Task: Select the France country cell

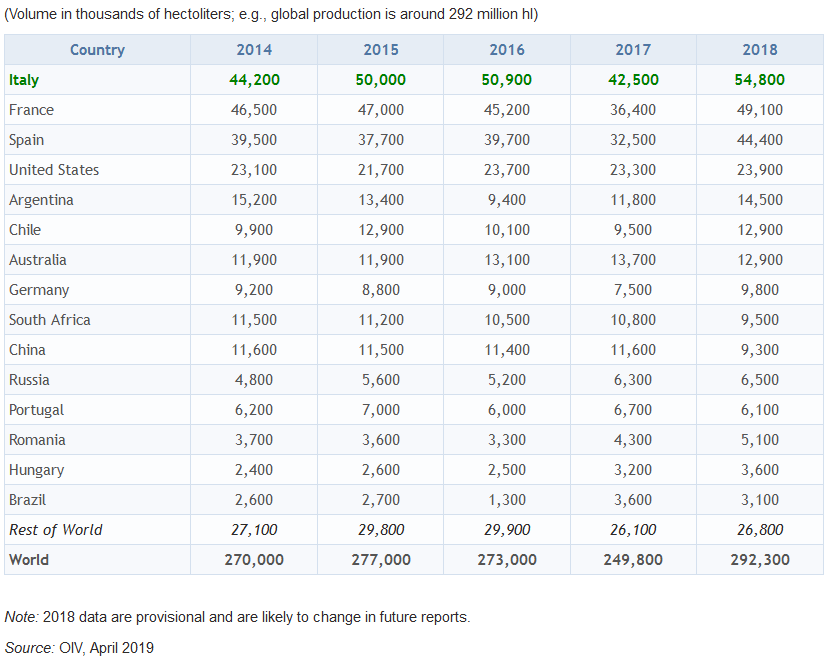Action: [31, 110]
